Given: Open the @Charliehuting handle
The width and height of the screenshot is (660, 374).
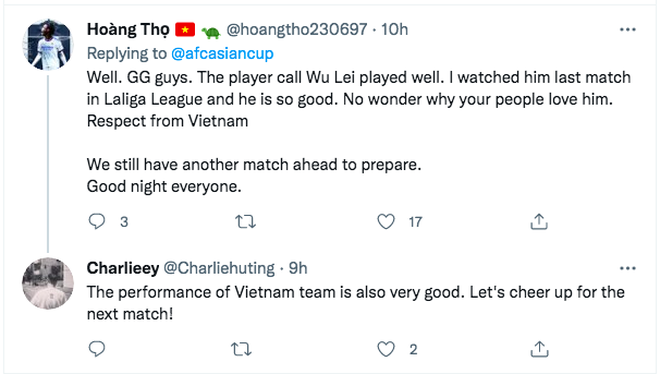Looking at the screenshot, I should coord(219,268).
